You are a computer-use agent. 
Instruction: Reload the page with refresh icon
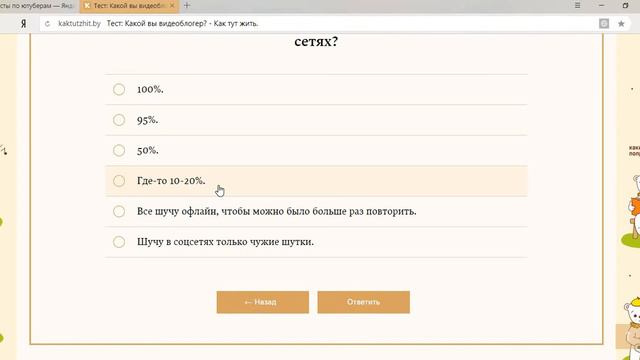[47, 24]
